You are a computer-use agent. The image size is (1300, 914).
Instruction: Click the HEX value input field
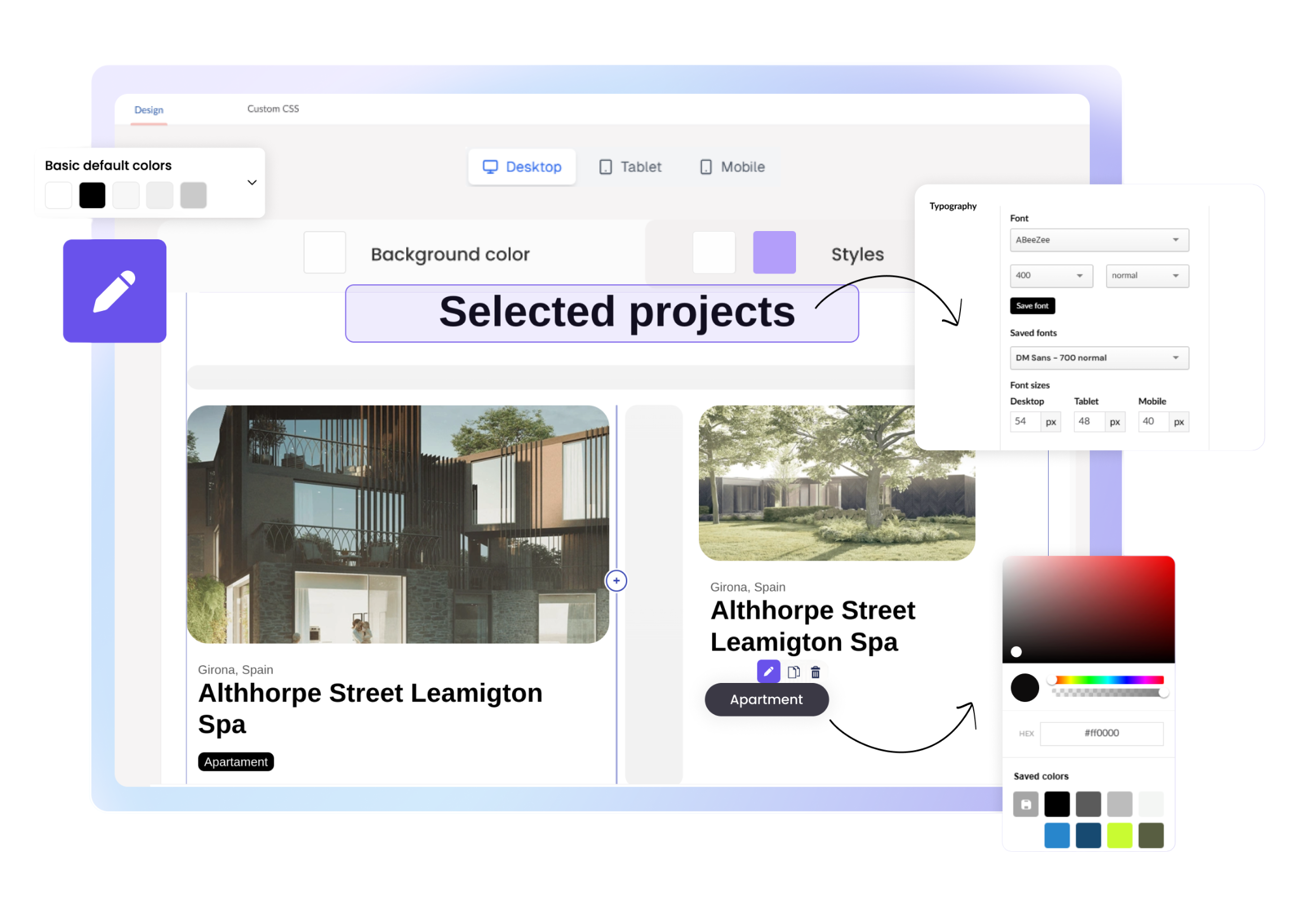tap(1102, 733)
